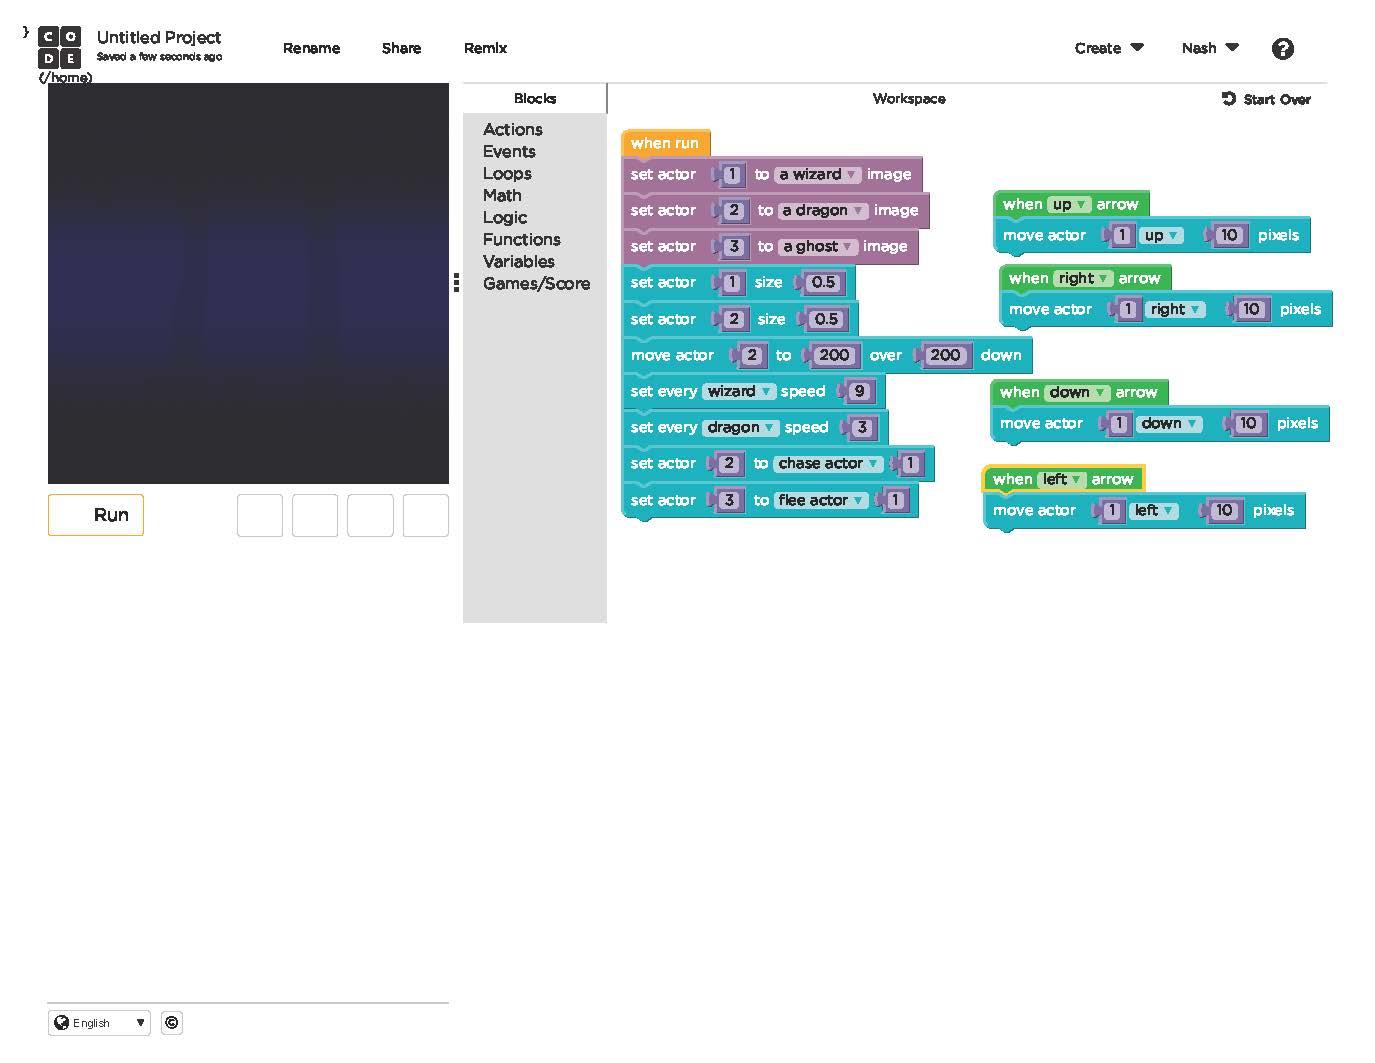Open the Nash account dropdown
This screenshot has width=1375, height=1063.
click(x=1210, y=48)
